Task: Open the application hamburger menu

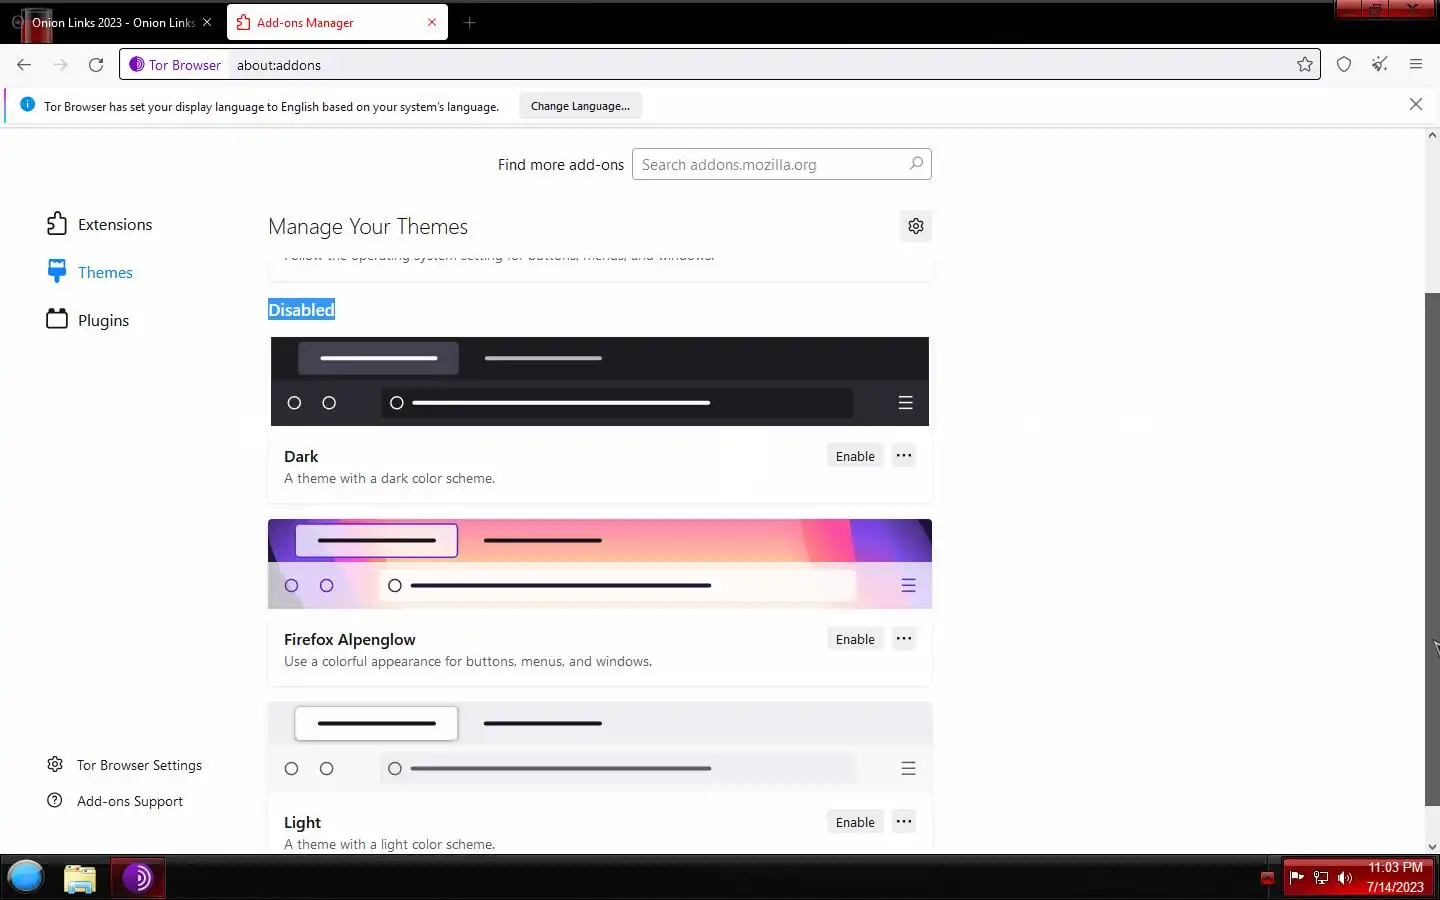Action: 1416,65
